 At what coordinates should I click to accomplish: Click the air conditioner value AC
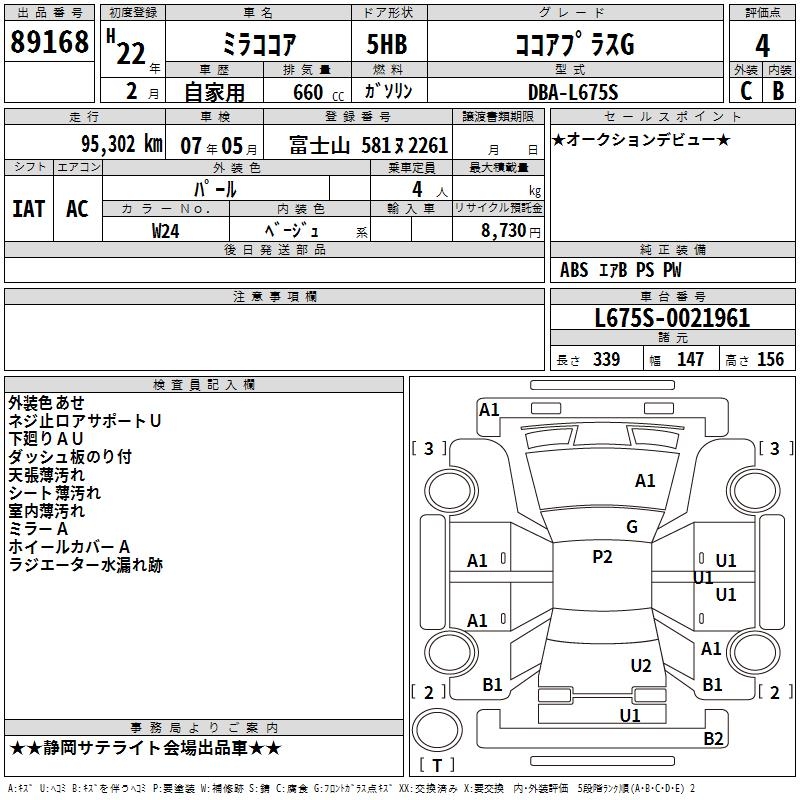pos(78,209)
